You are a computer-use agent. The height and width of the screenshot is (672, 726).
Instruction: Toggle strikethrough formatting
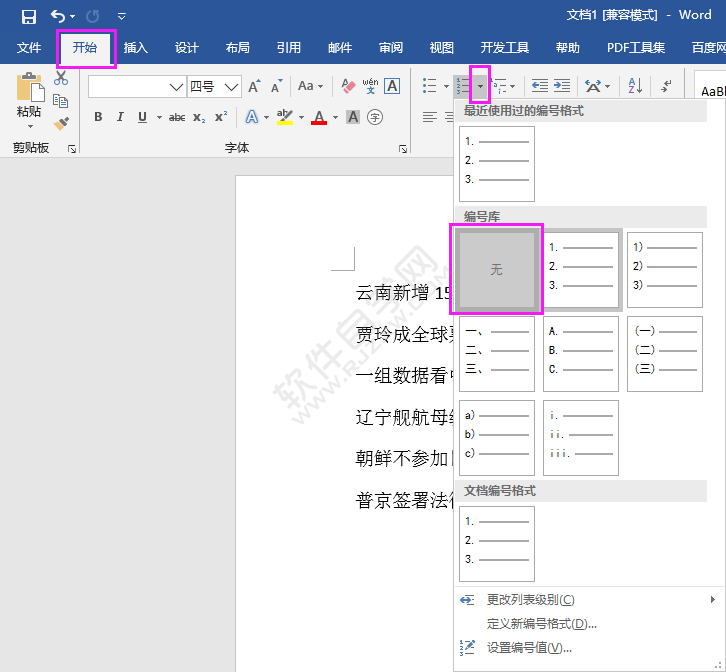click(177, 117)
